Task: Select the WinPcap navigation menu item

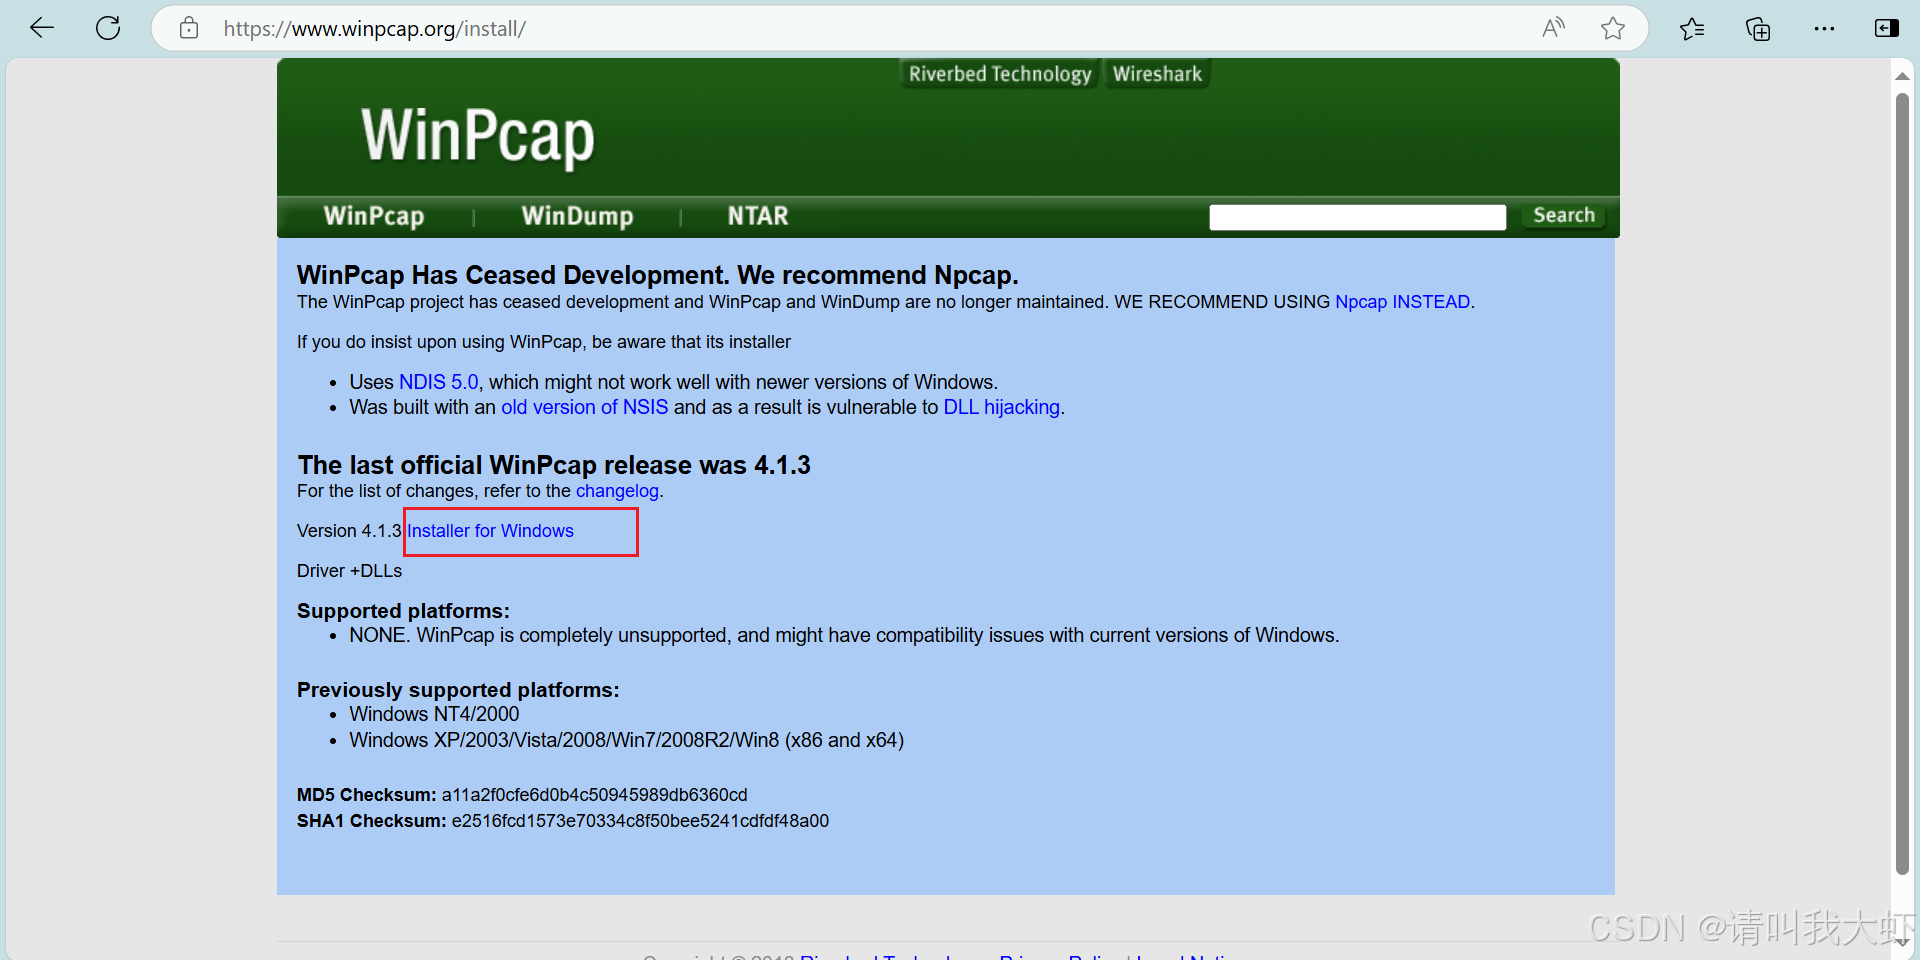Action: (x=374, y=216)
